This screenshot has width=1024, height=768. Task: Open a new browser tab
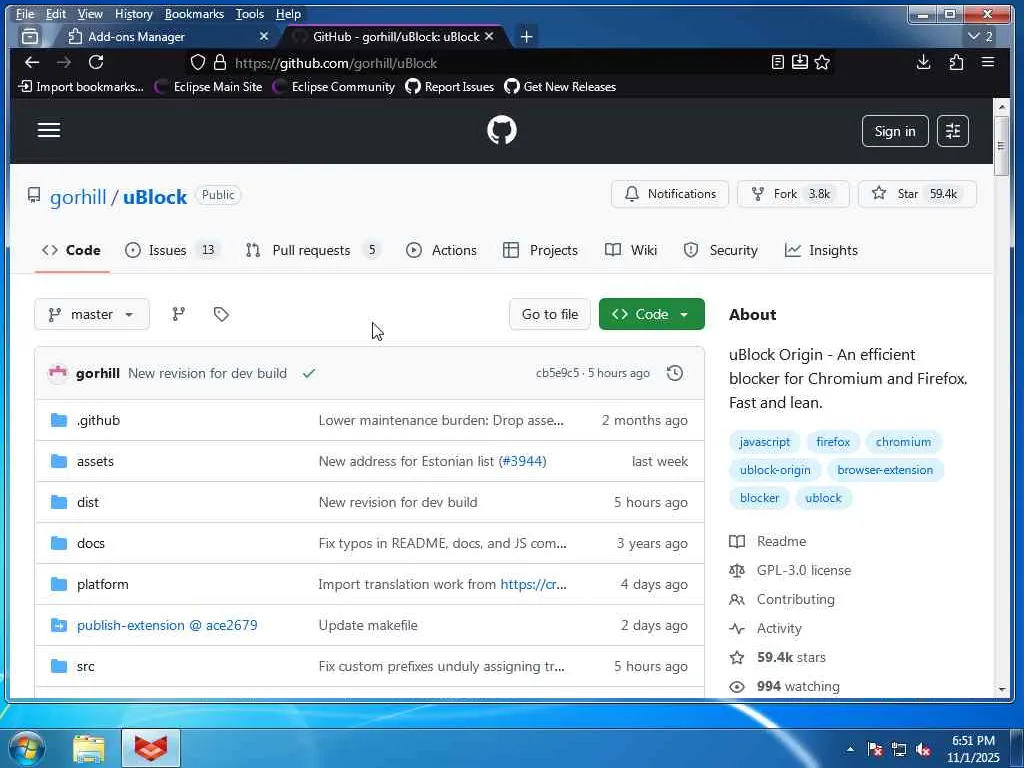[526, 37]
